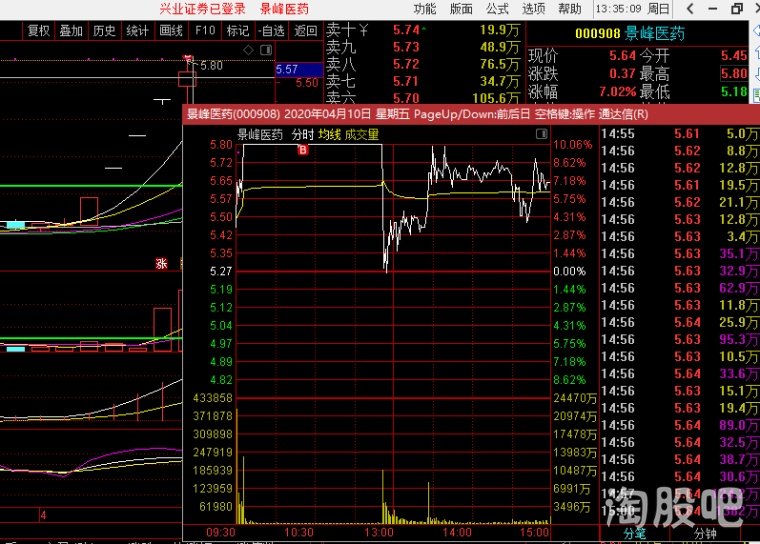Image resolution: width=760 pixels, height=544 pixels.
Task: Switch to the 分钟 tab
Action: pyautogui.click(x=705, y=534)
